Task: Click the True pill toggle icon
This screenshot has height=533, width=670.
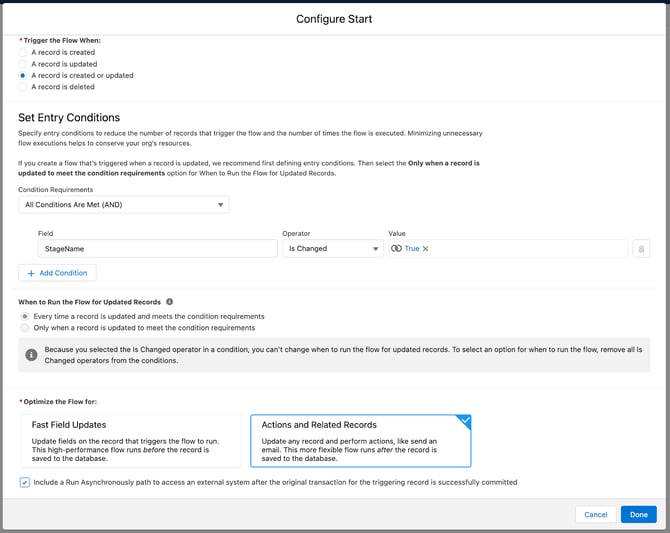Action: 397,248
